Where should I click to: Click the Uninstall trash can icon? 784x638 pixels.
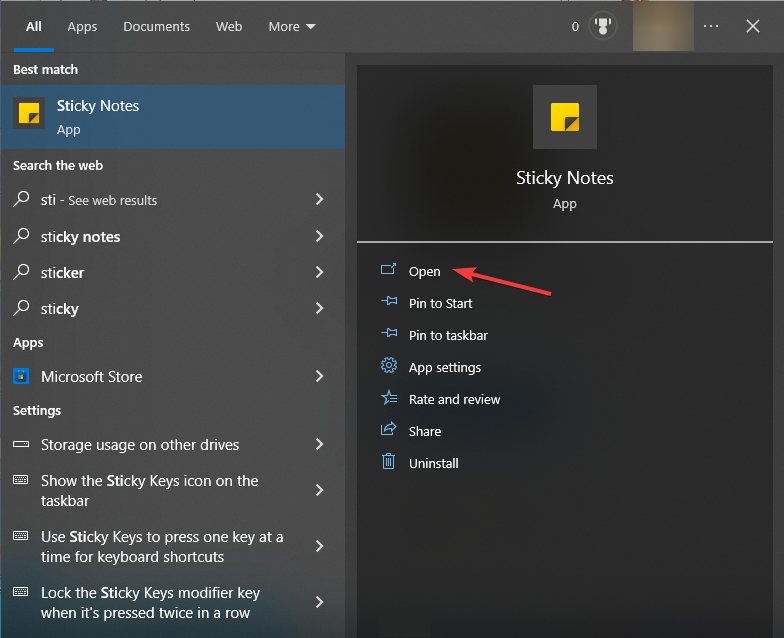click(388, 461)
